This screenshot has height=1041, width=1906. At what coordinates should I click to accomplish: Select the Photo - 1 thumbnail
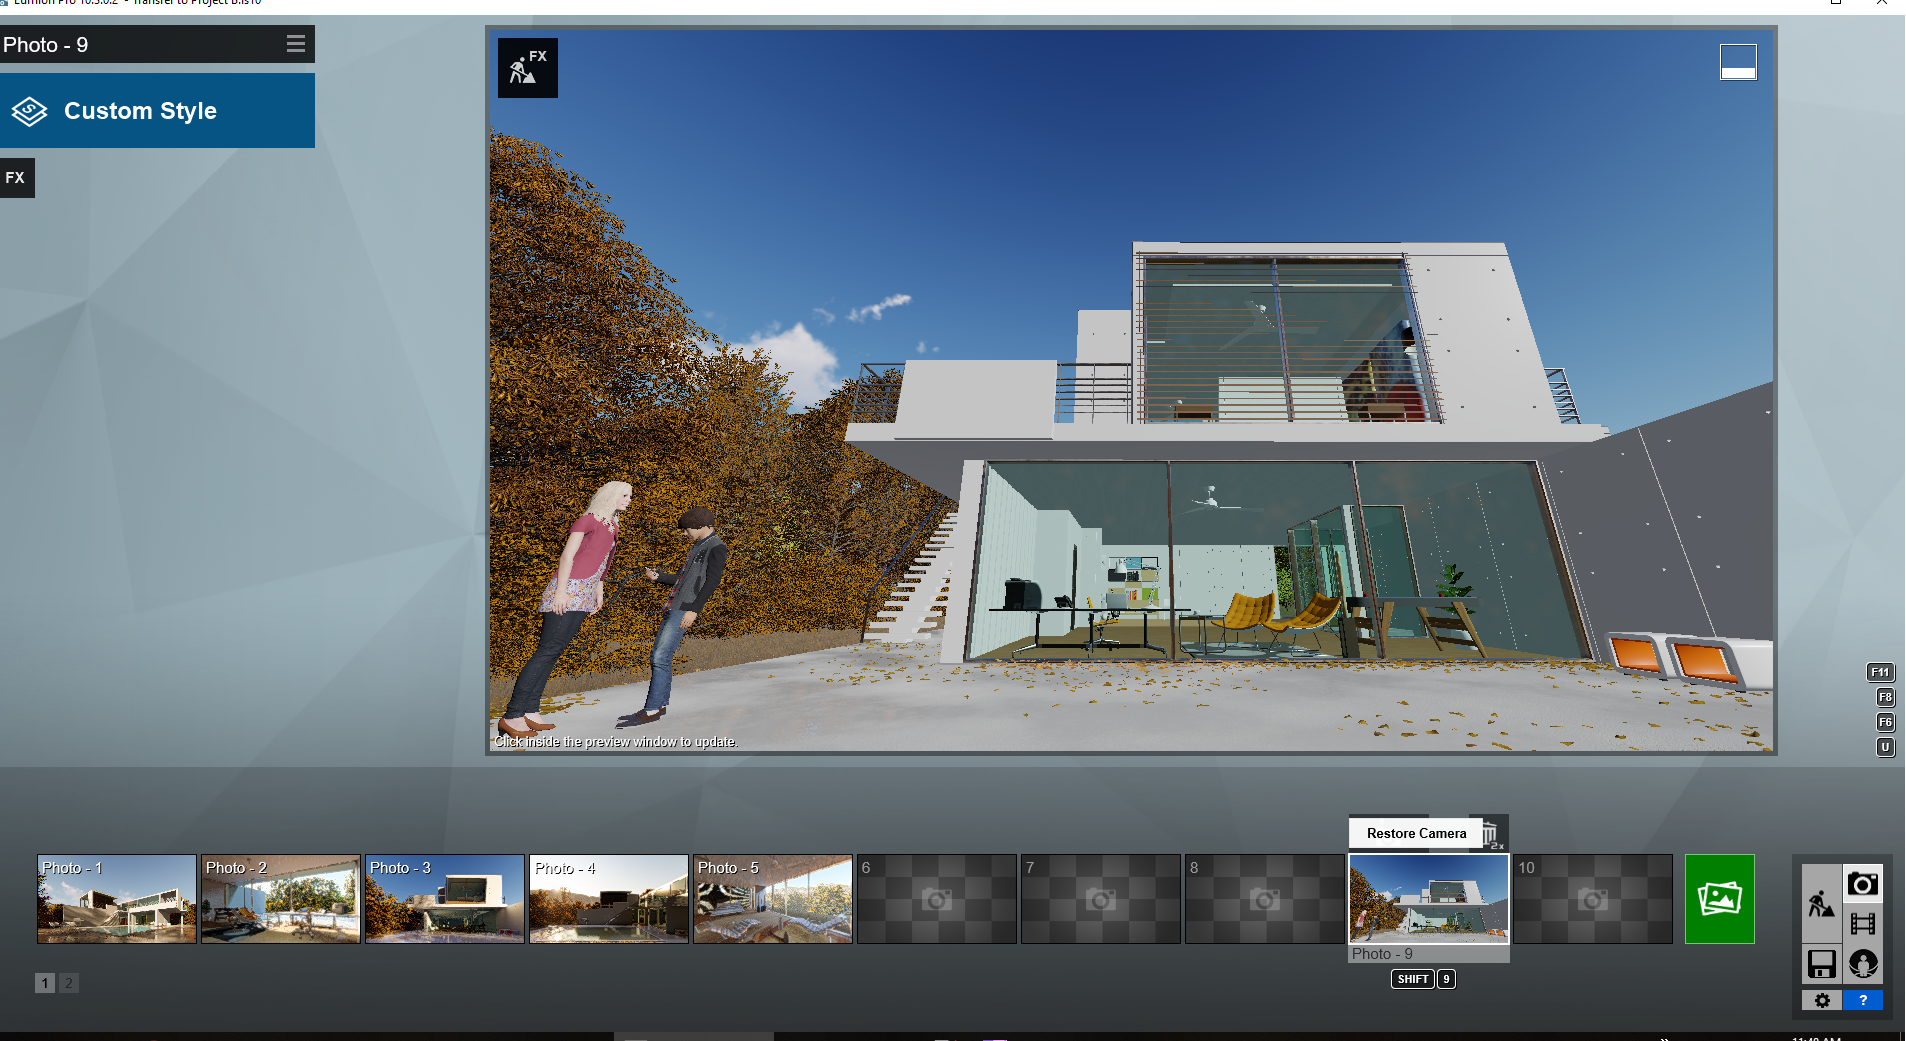[117, 898]
